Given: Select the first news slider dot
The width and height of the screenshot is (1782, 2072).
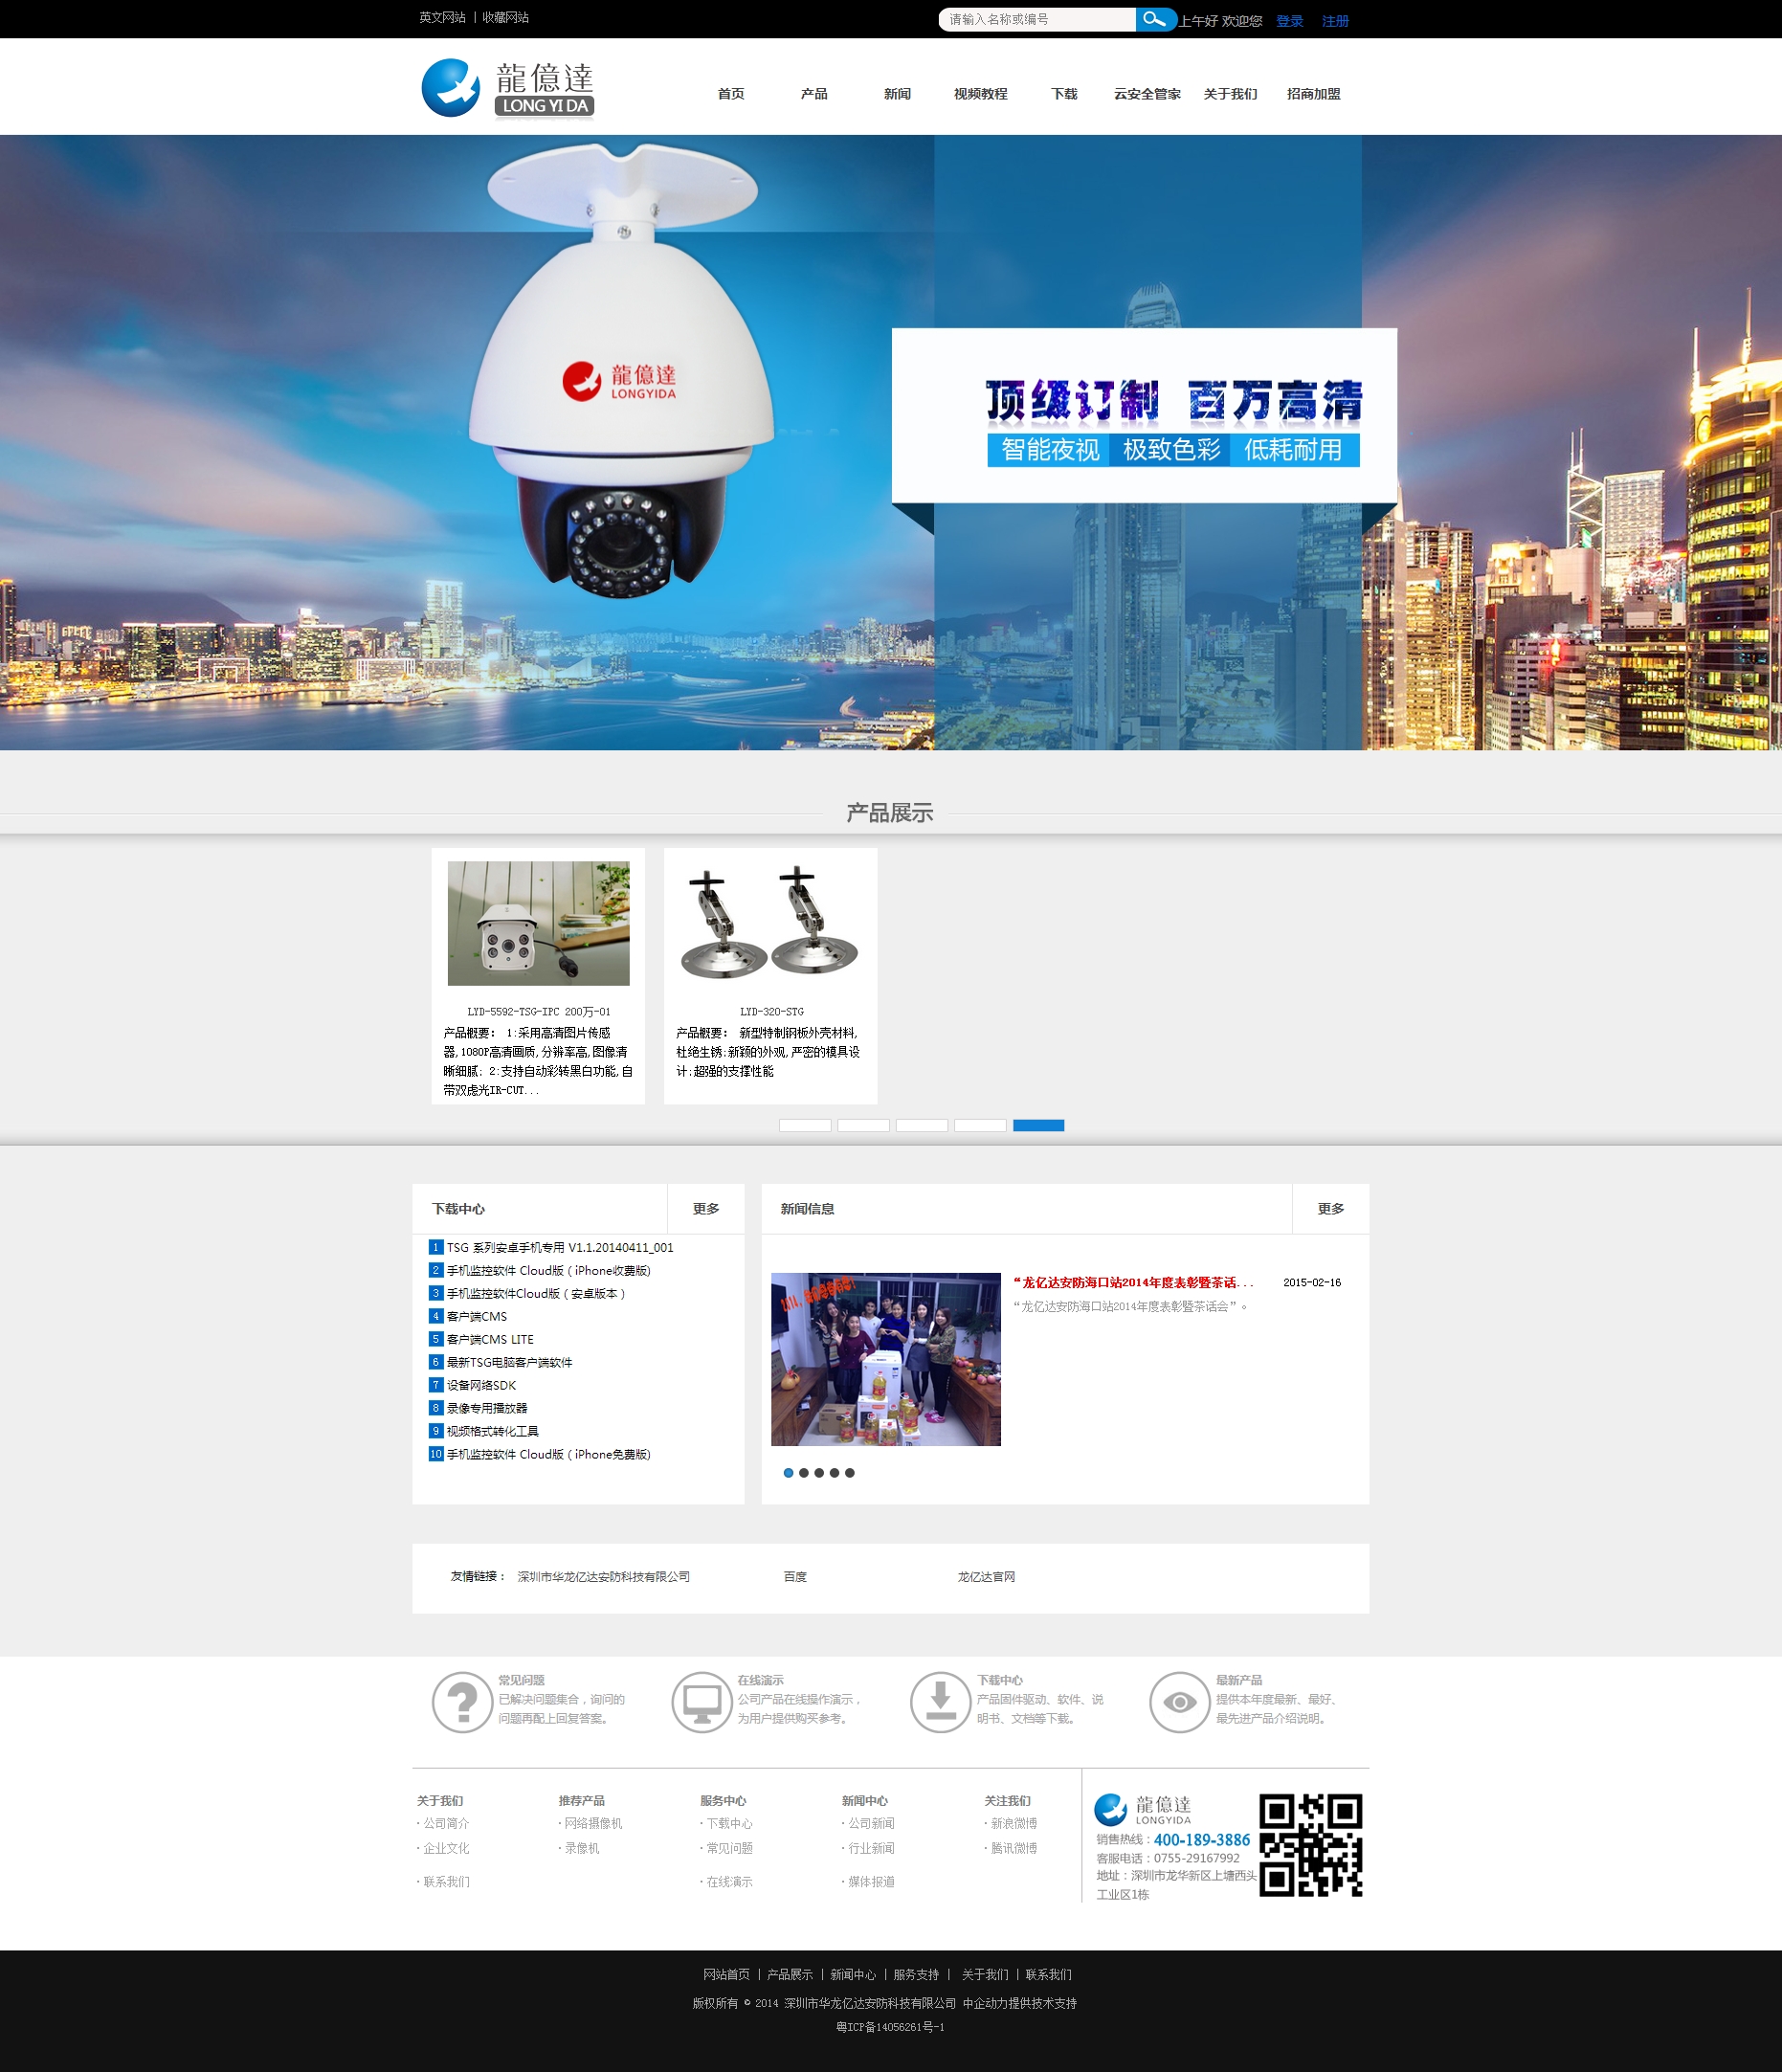Looking at the screenshot, I should click(x=788, y=1472).
